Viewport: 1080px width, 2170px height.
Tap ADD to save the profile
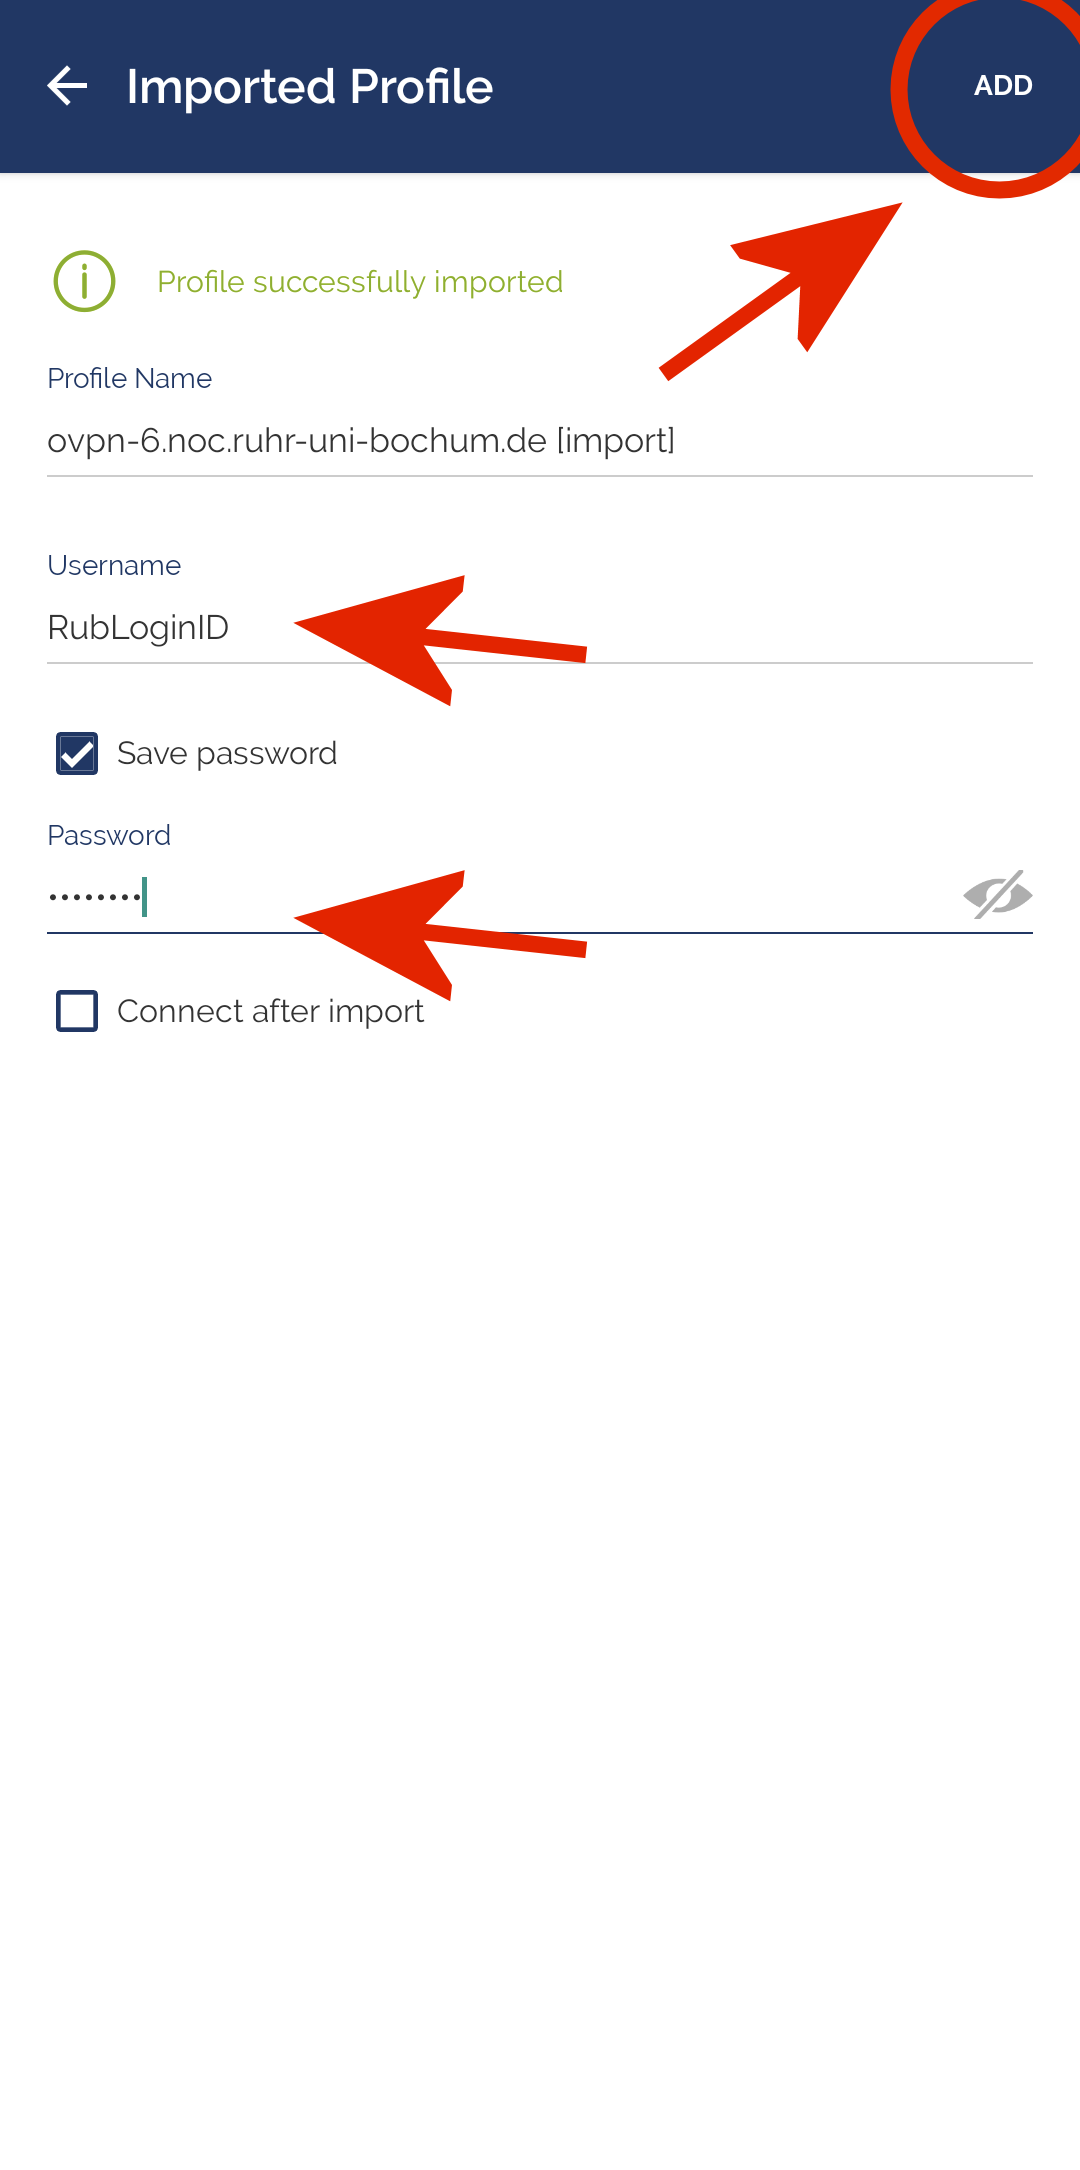click(1003, 86)
